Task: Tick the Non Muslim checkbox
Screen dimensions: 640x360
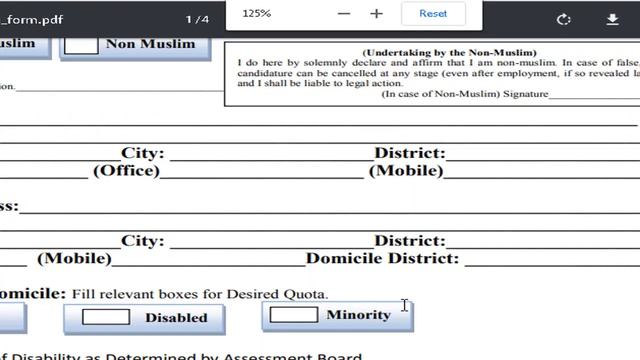Action: coord(81,45)
